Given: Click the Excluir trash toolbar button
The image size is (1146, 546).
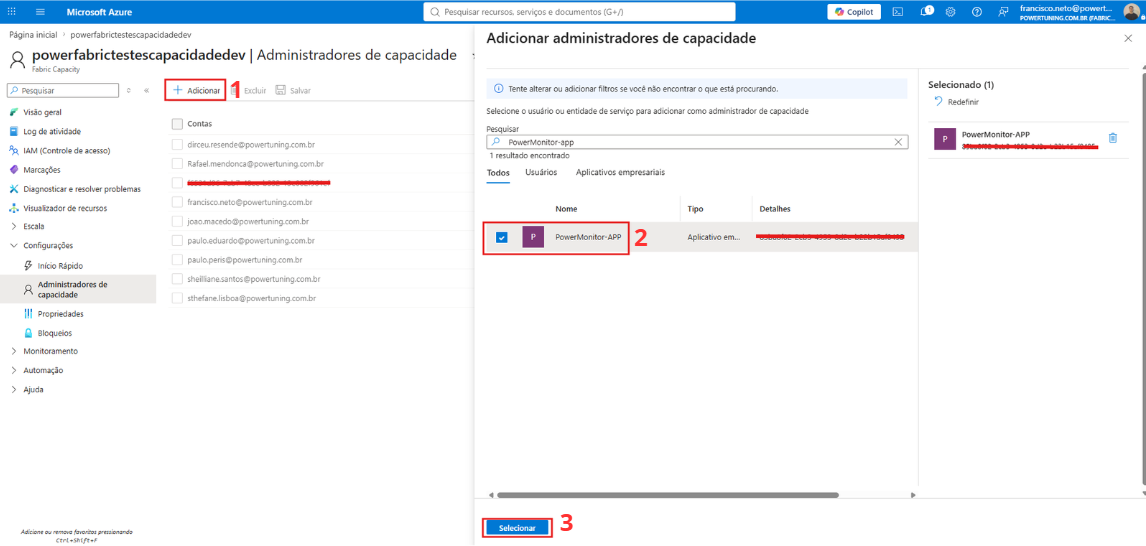Looking at the screenshot, I should 248,91.
